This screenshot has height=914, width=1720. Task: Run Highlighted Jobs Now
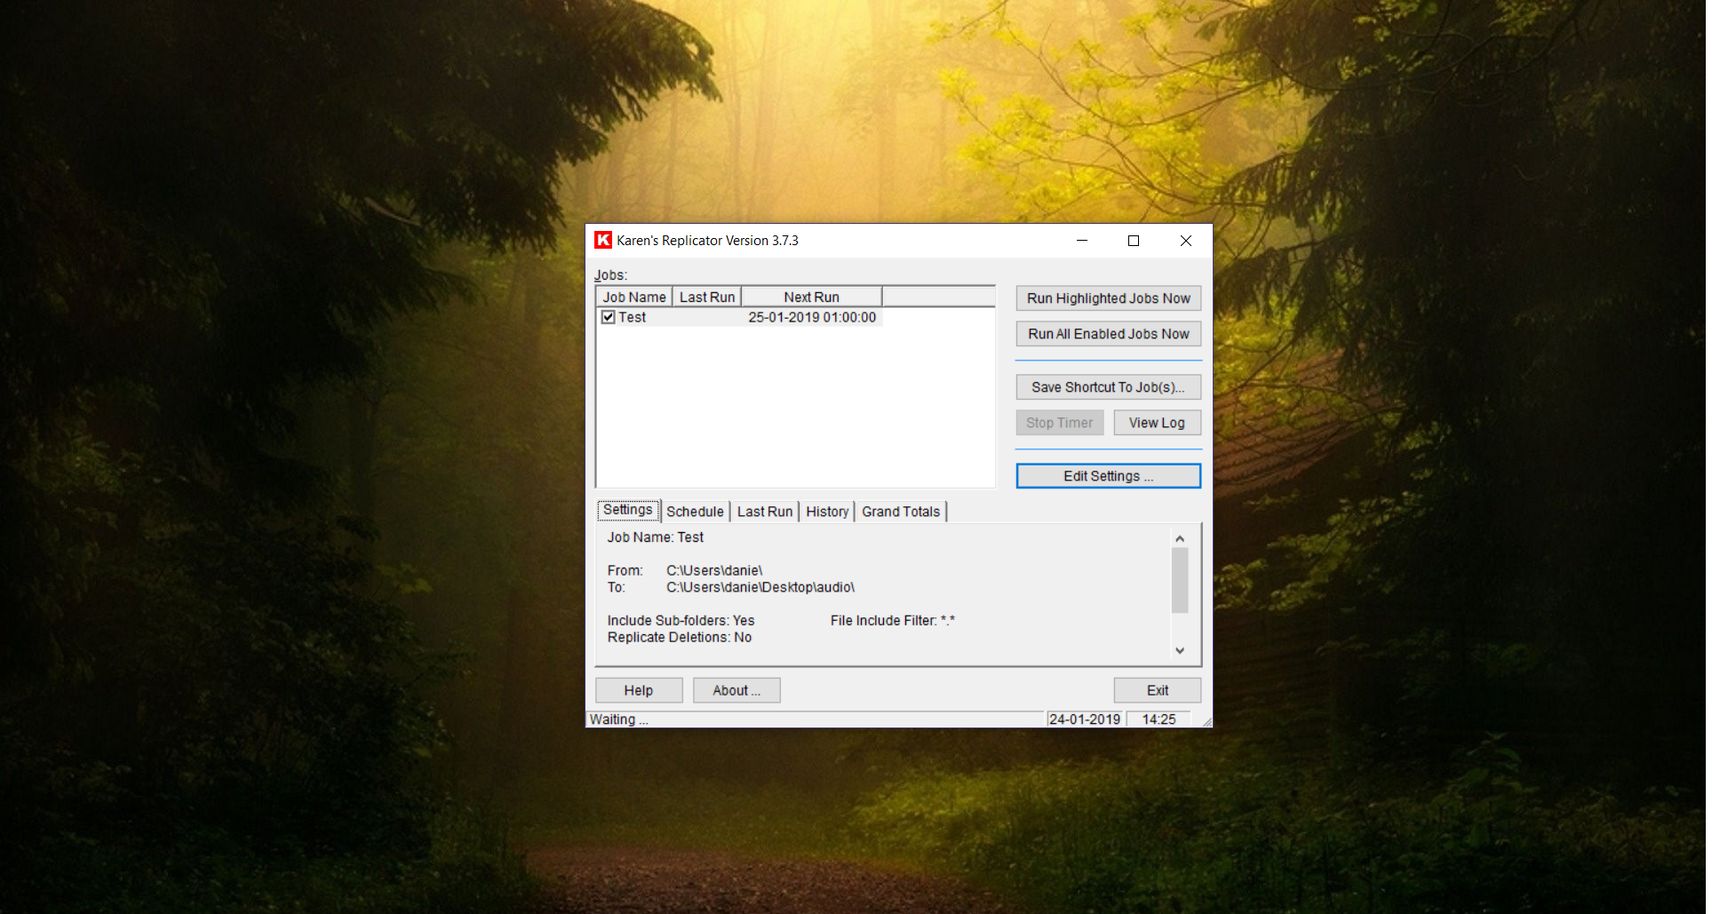[x=1108, y=298]
